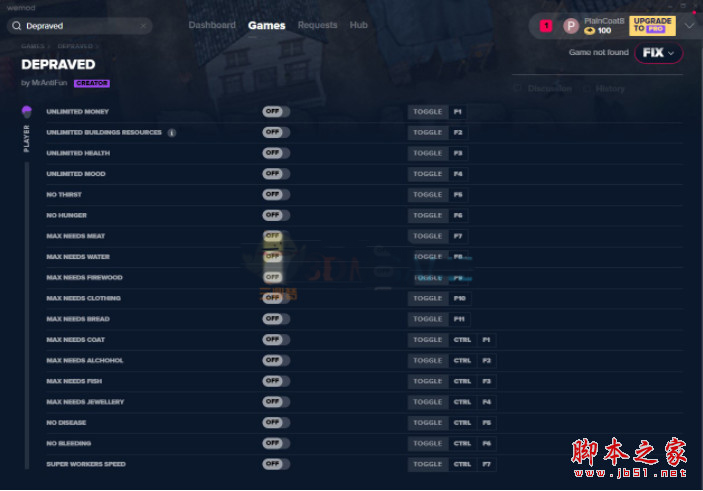Click the Discussion chat icon
The image size is (703, 491).
pos(517,88)
